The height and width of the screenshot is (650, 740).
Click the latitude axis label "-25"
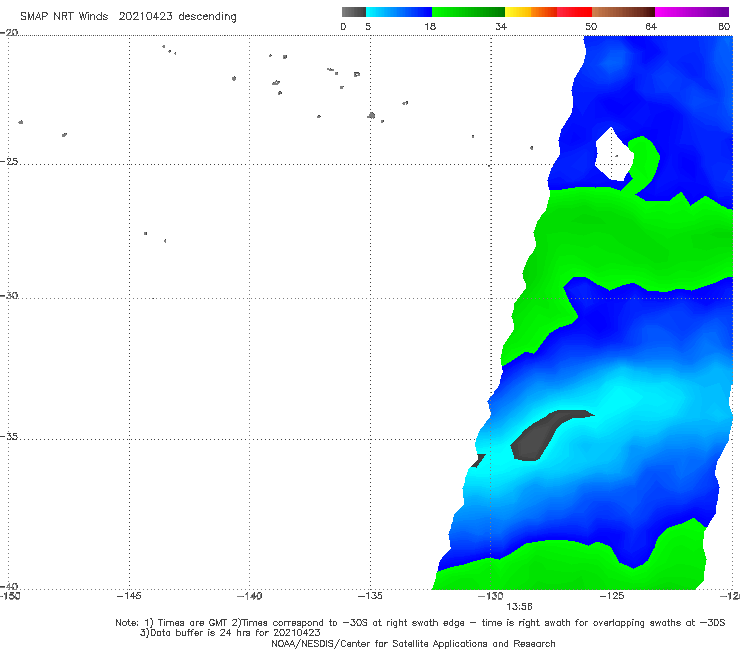click(x=9, y=161)
